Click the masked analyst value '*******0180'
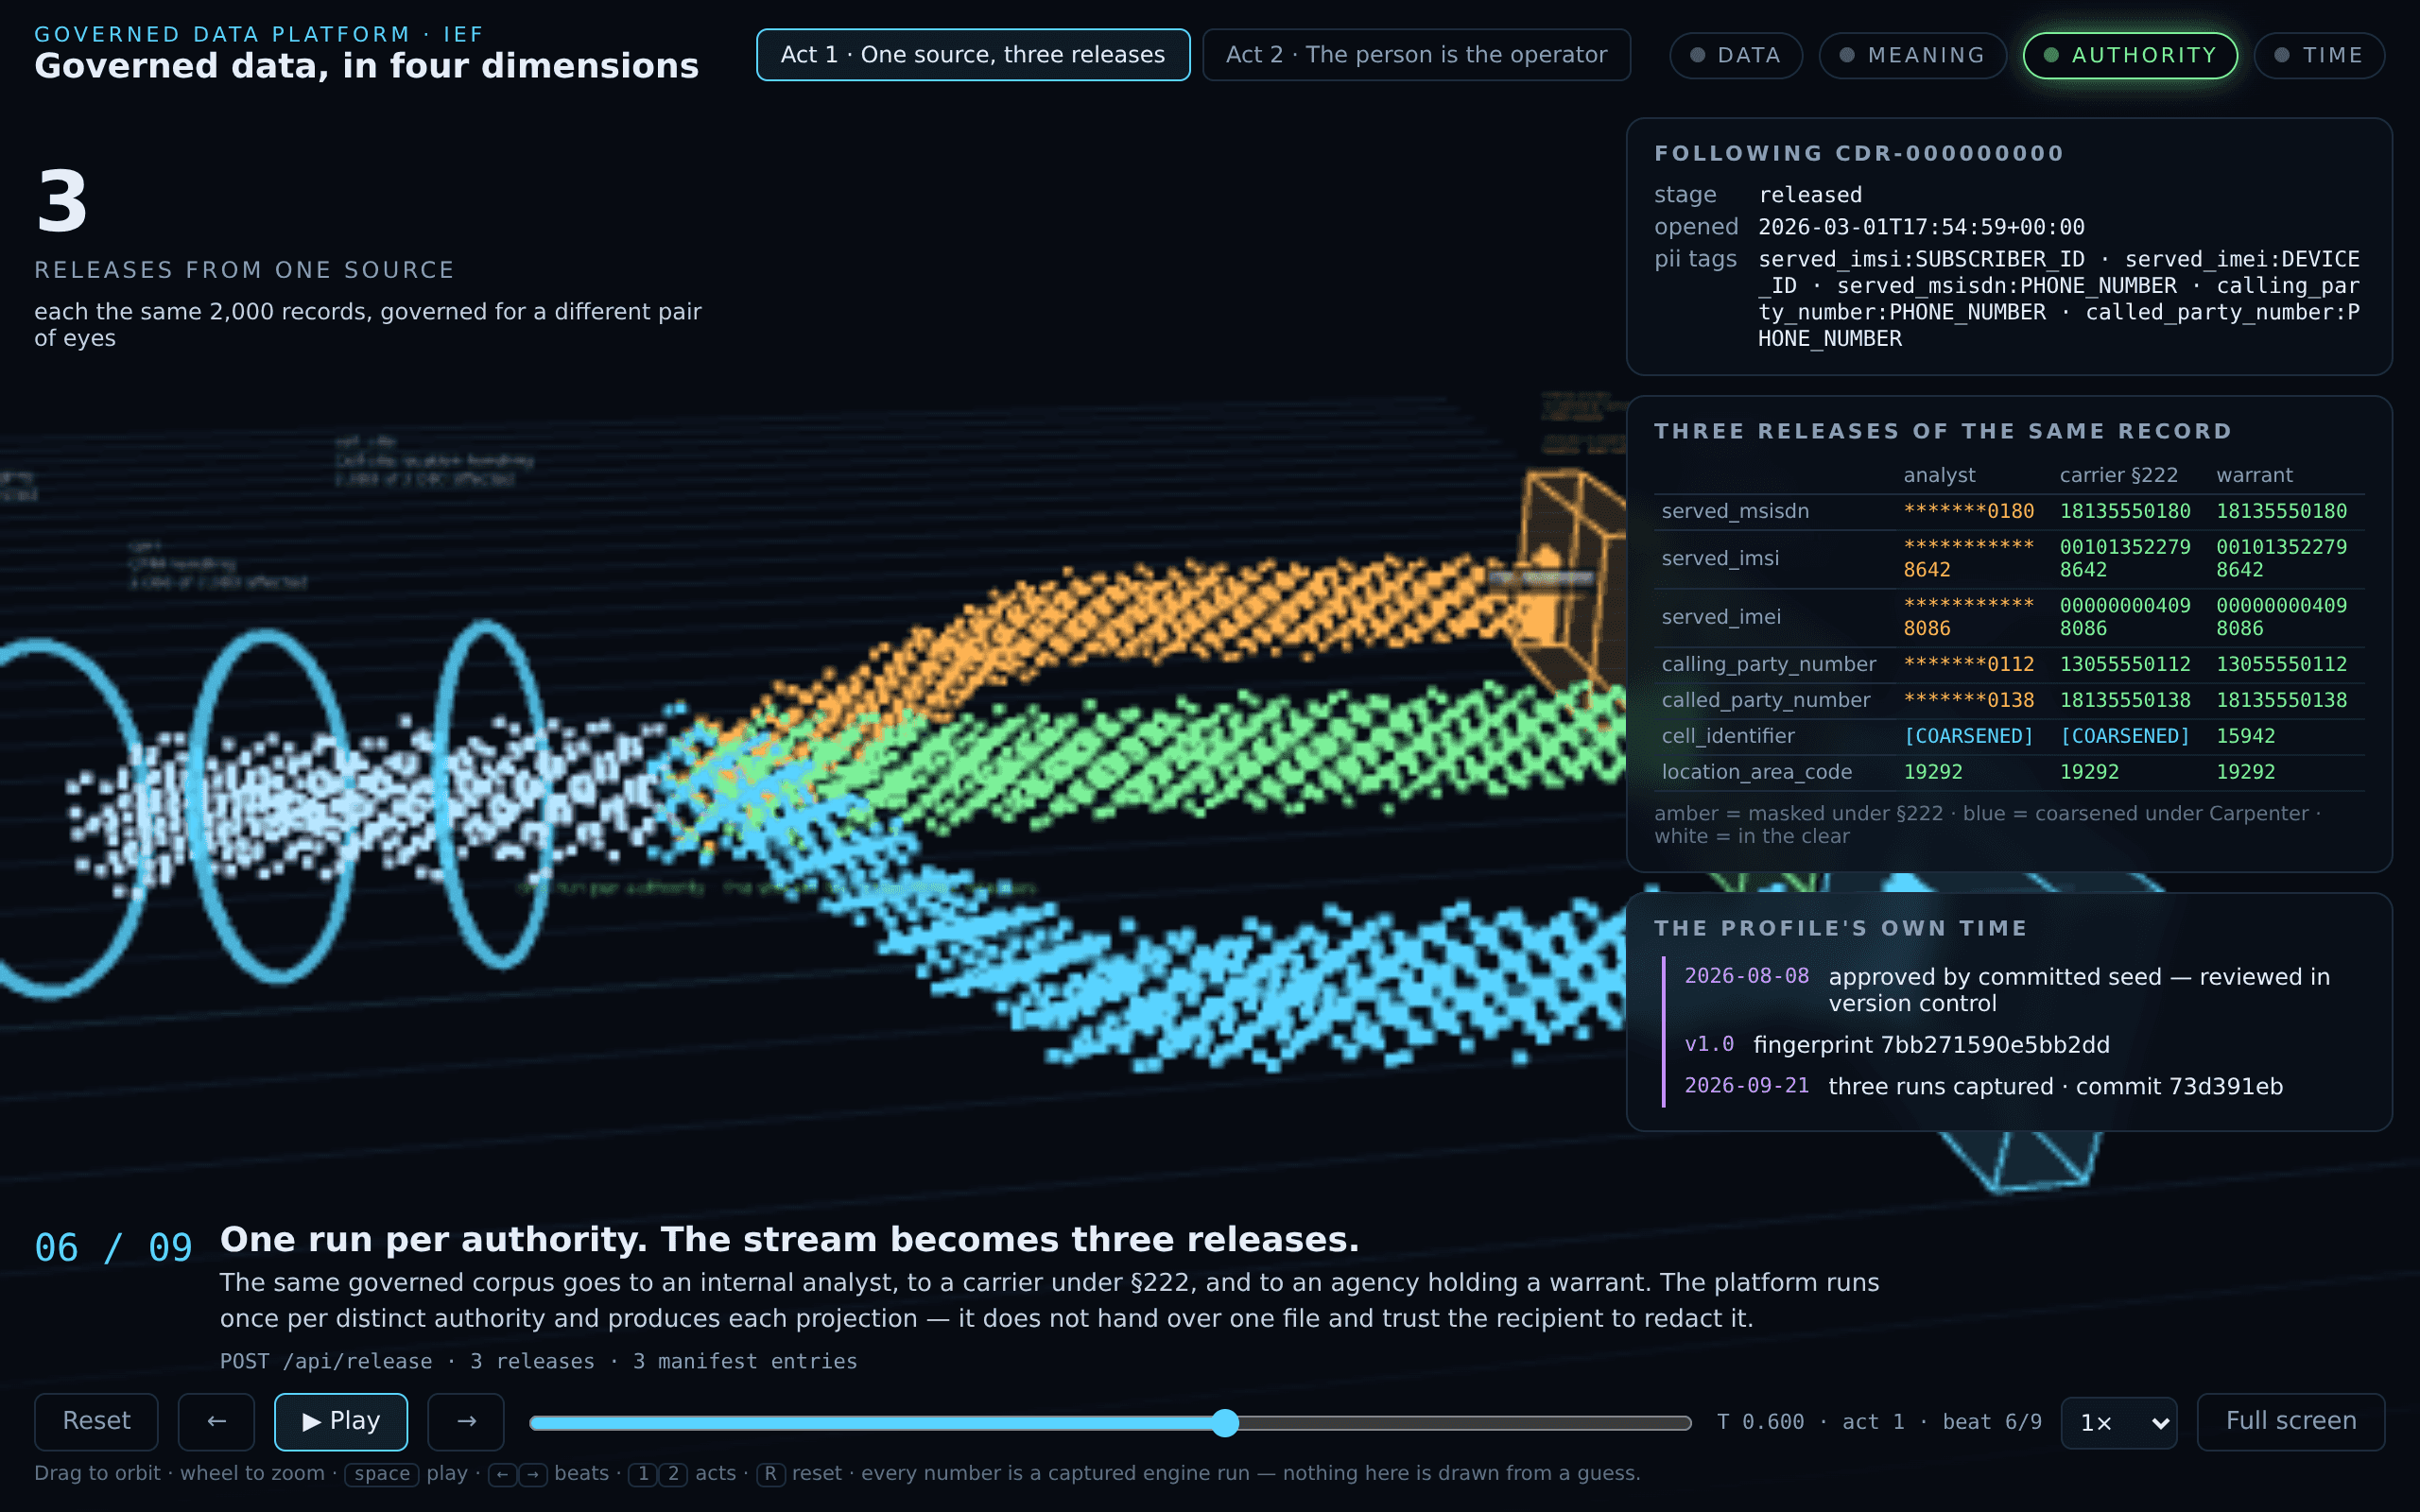This screenshot has width=2420, height=1512. (1968, 511)
